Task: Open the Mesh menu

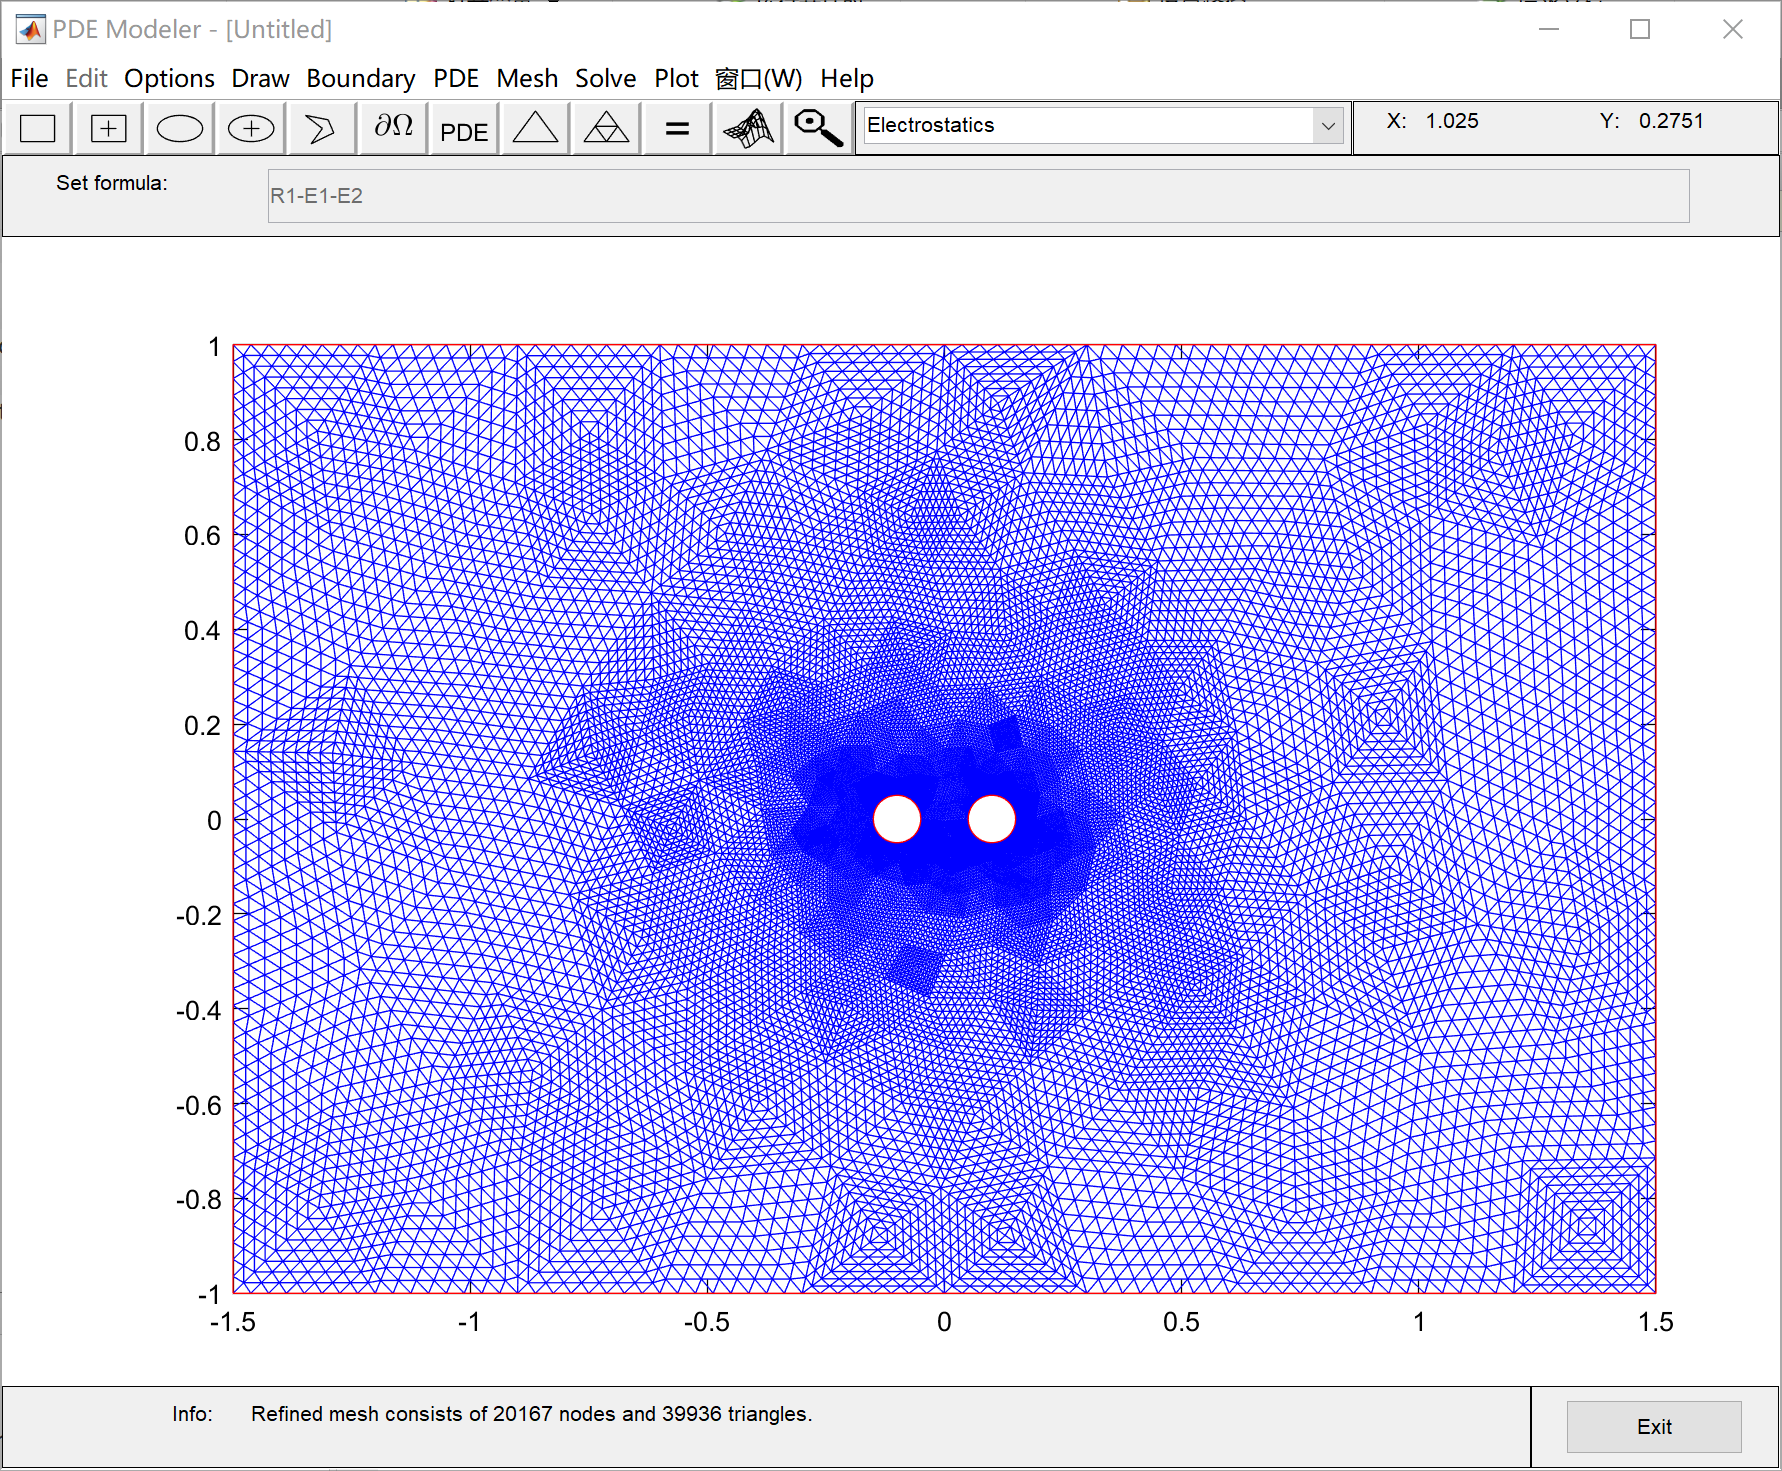Action: pyautogui.click(x=527, y=78)
